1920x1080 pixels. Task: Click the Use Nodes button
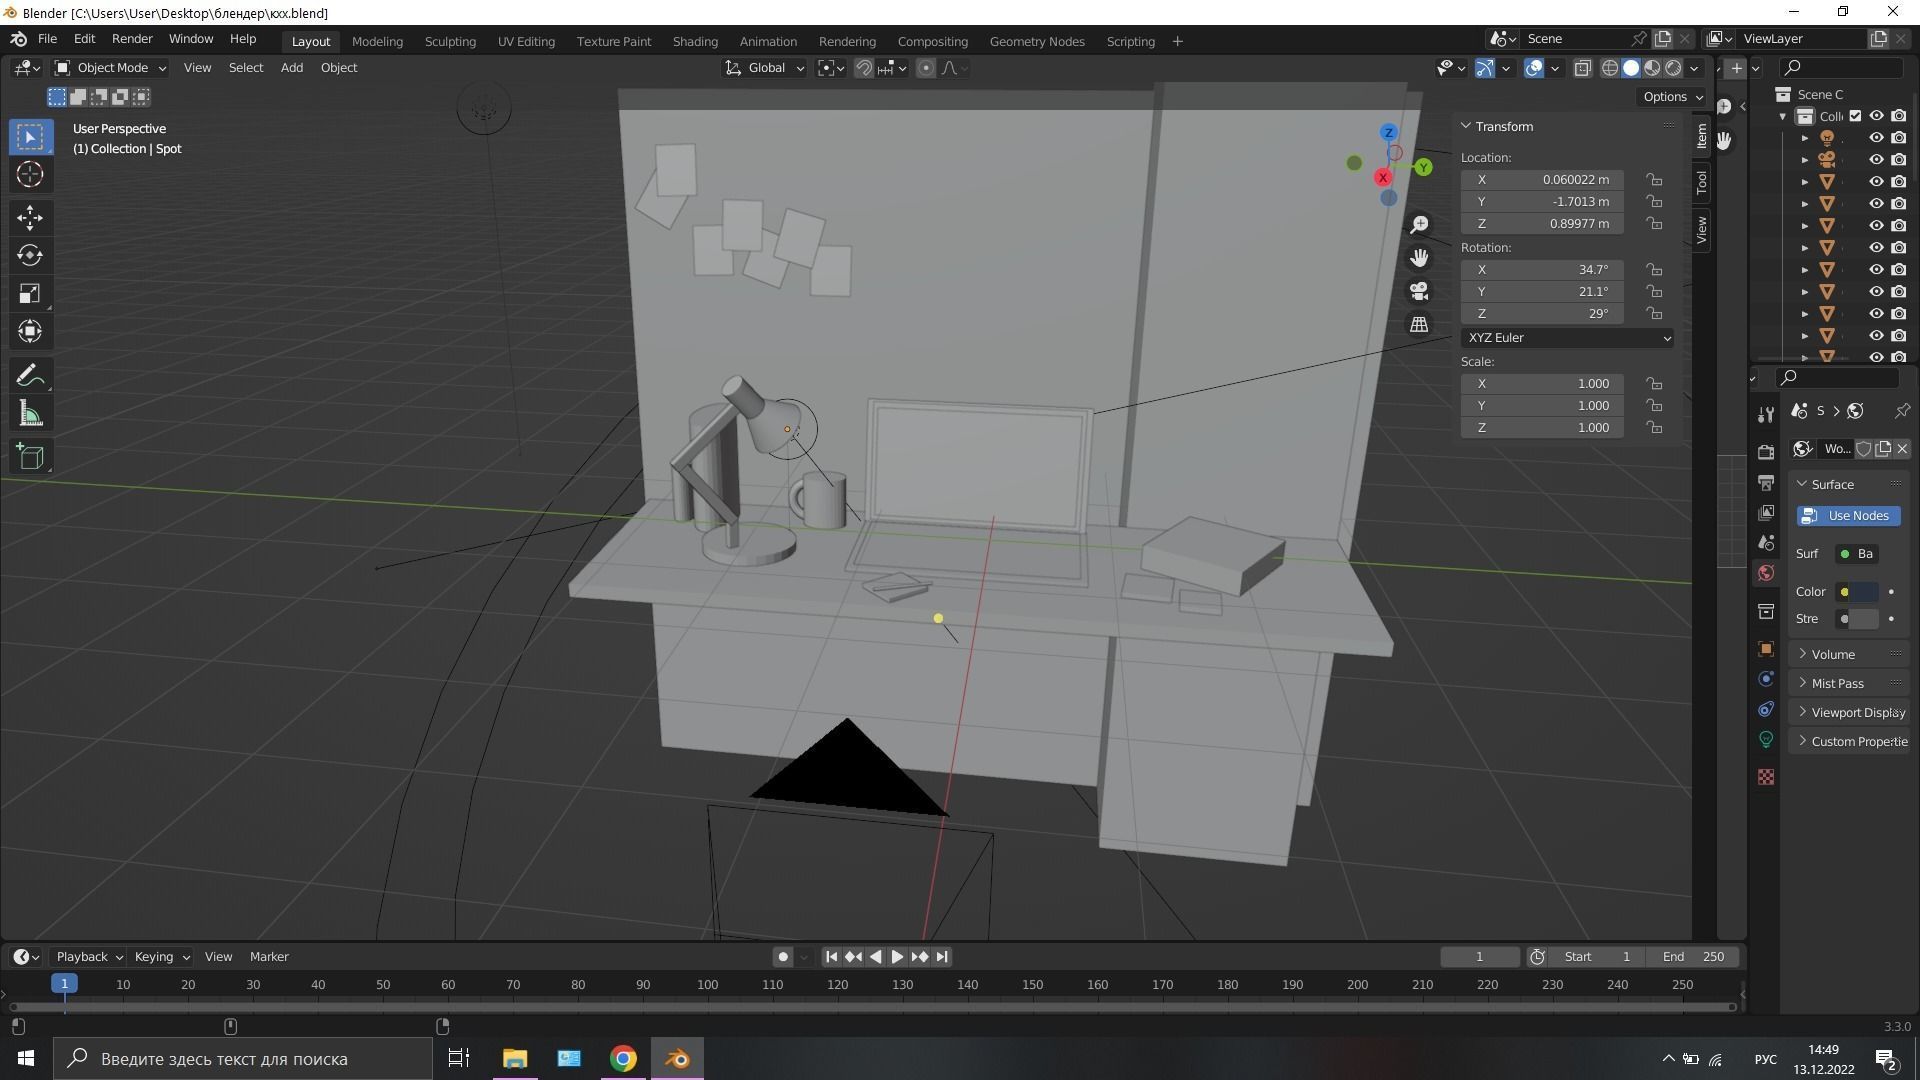point(1848,516)
